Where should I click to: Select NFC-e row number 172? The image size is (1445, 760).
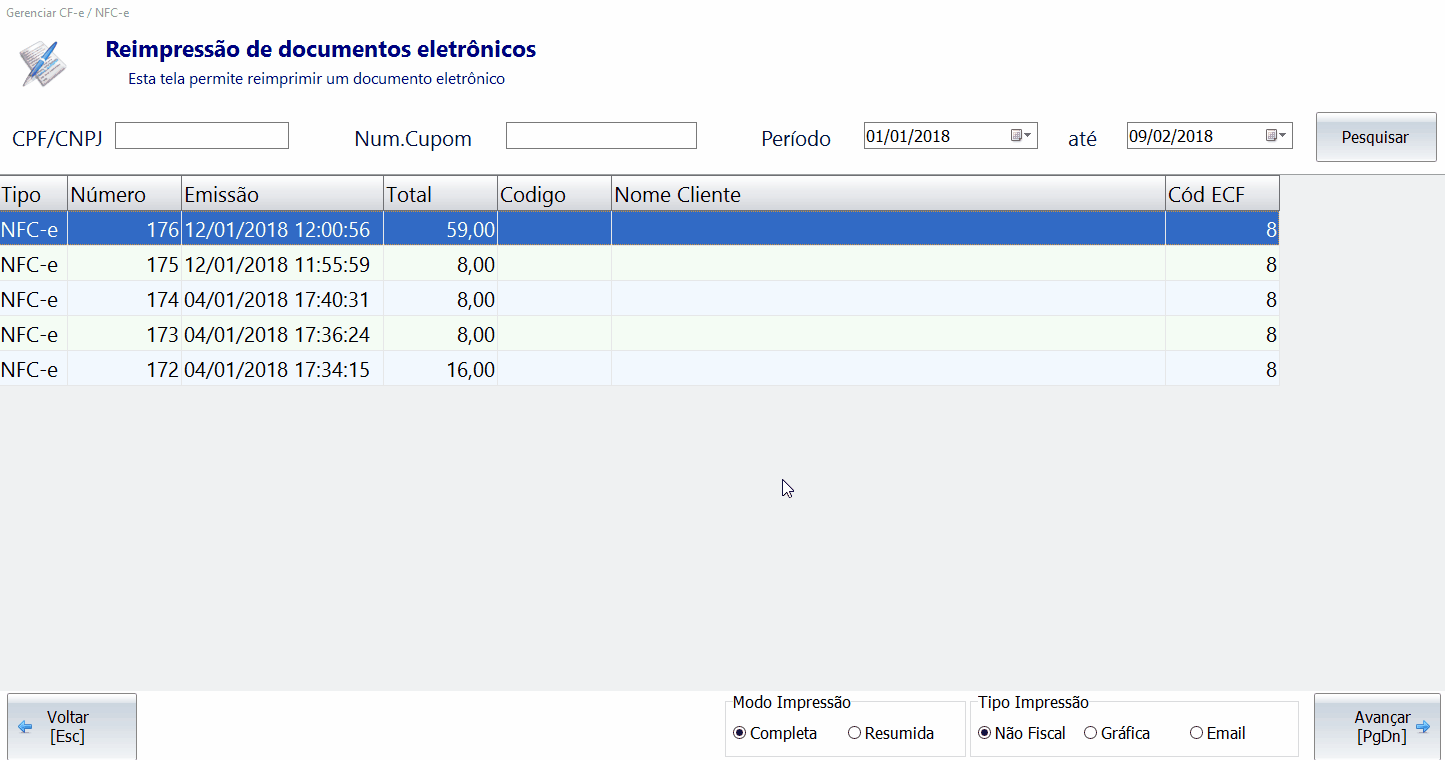pos(639,370)
